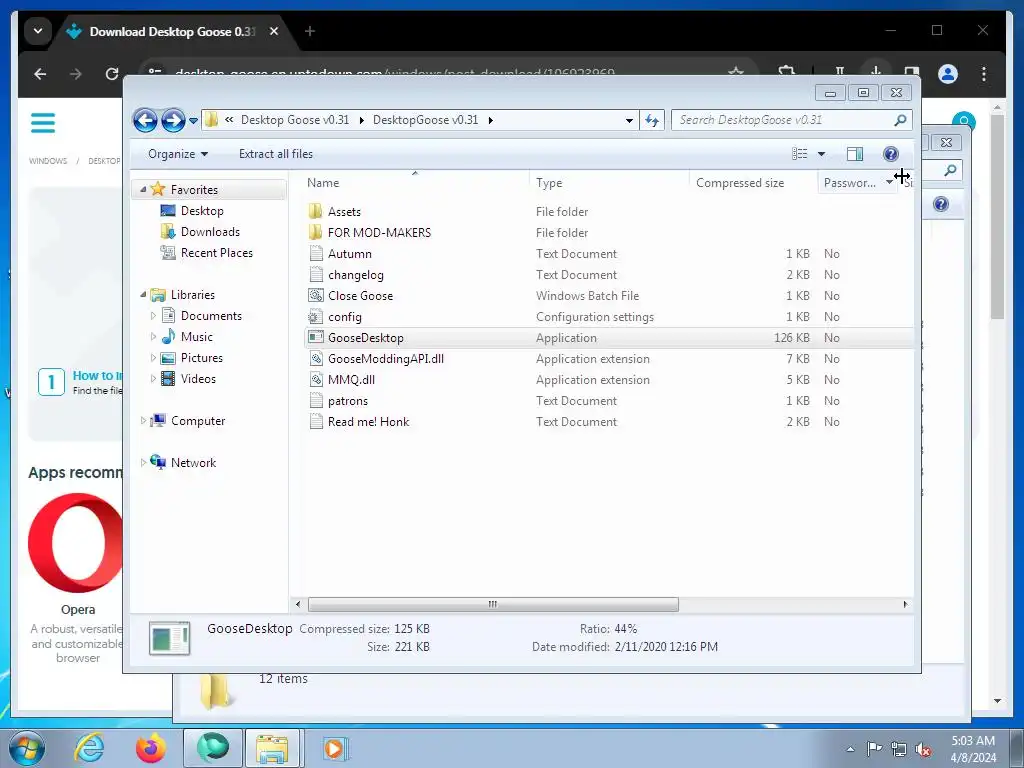This screenshot has width=1024, height=768.
Task: Reload the browser page
Action: click(x=112, y=74)
